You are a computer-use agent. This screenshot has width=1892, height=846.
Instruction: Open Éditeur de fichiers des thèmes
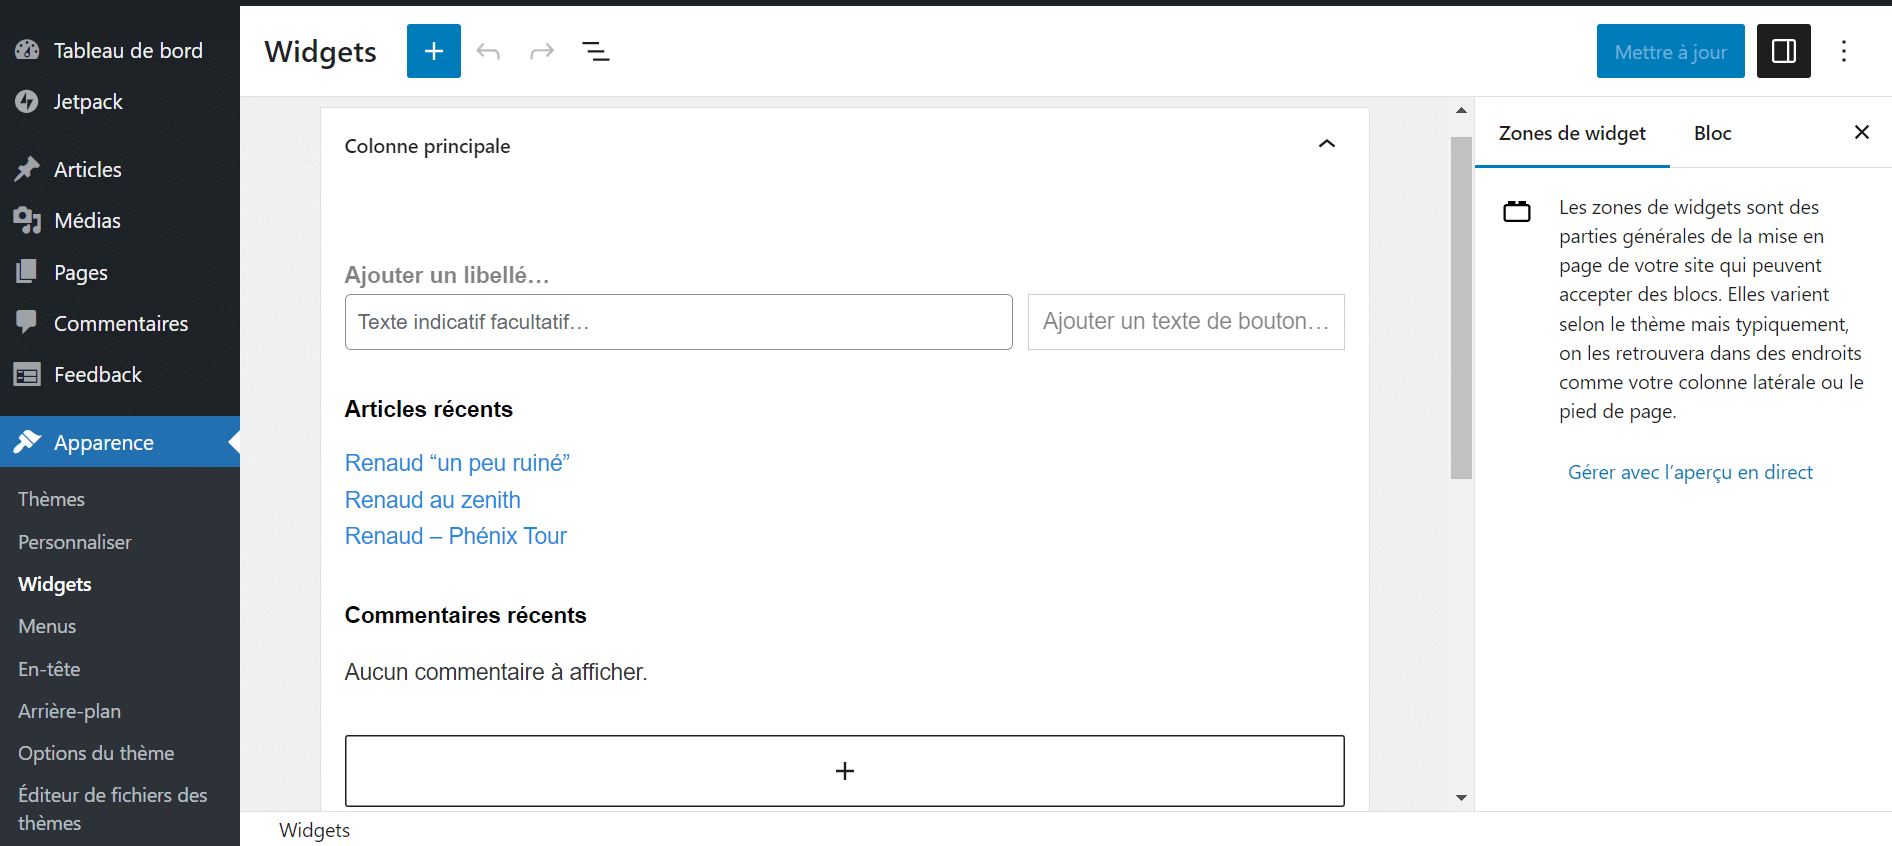tap(112, 809)
